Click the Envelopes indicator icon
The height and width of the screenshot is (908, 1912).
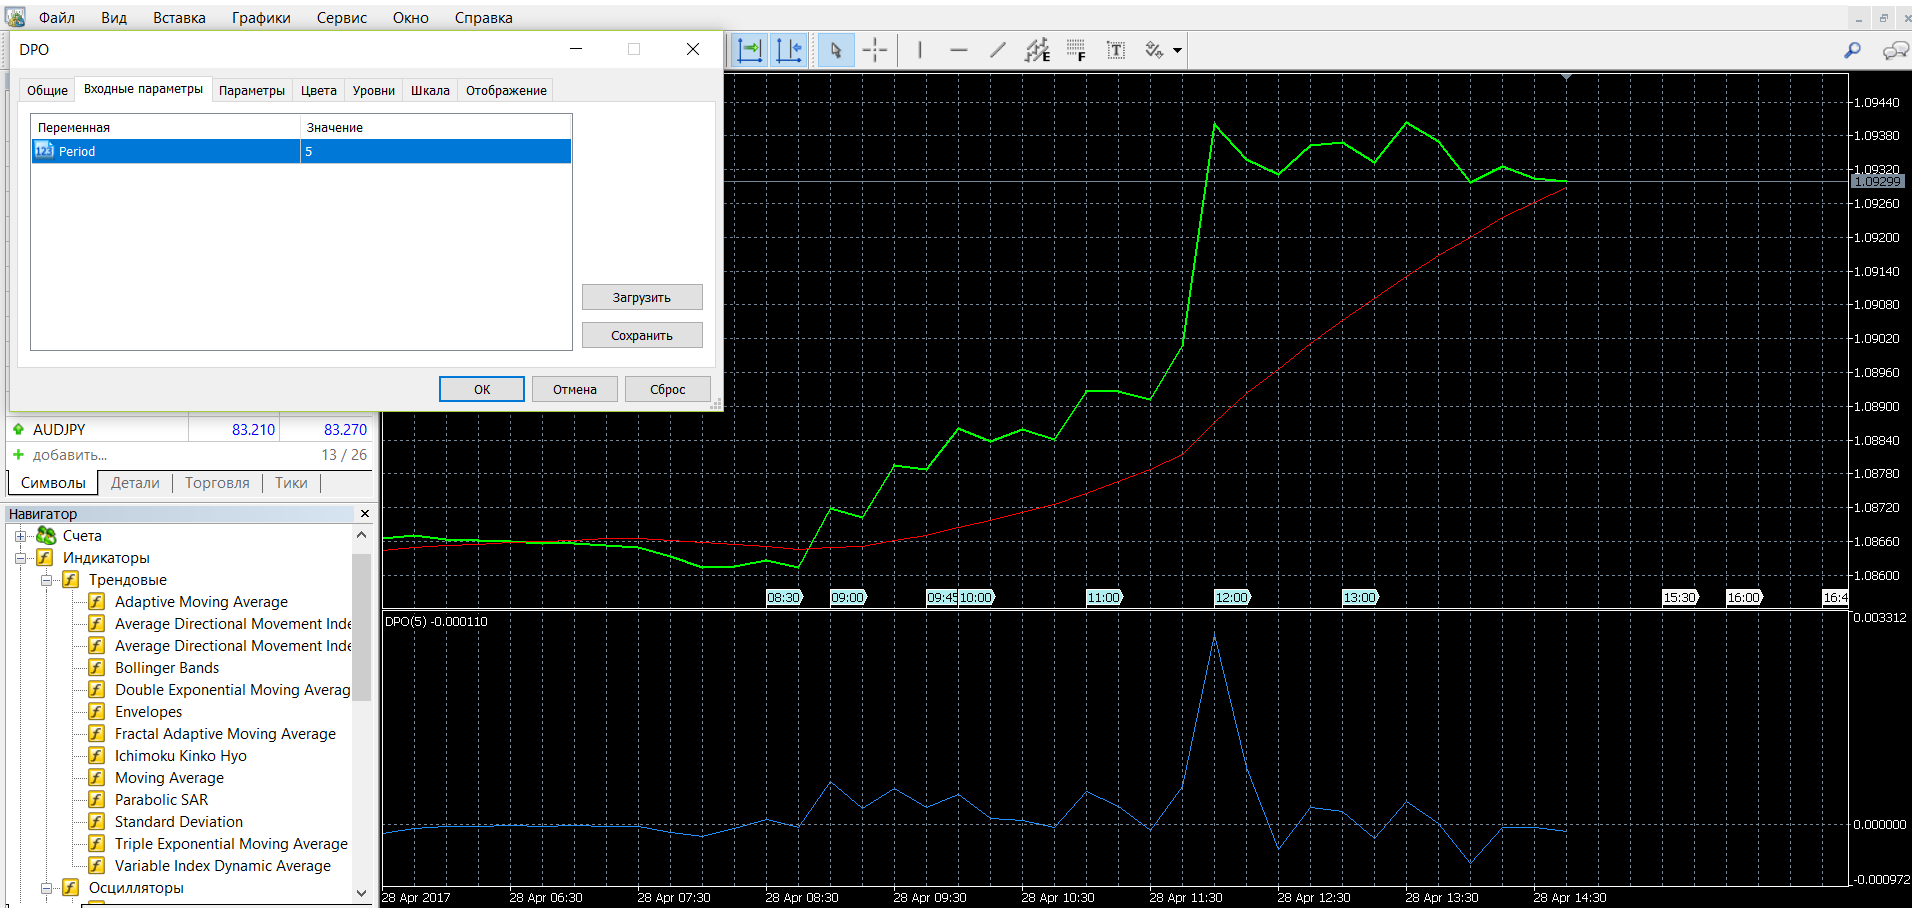coord(97,712)
